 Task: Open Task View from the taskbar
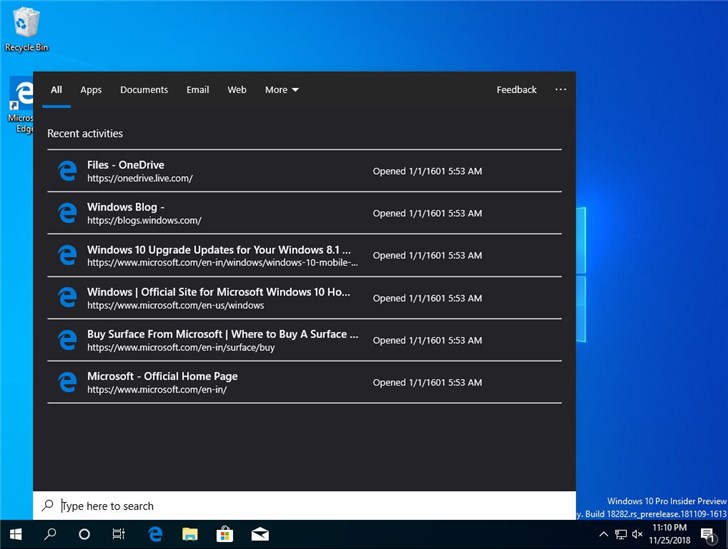tap(118, 534)
